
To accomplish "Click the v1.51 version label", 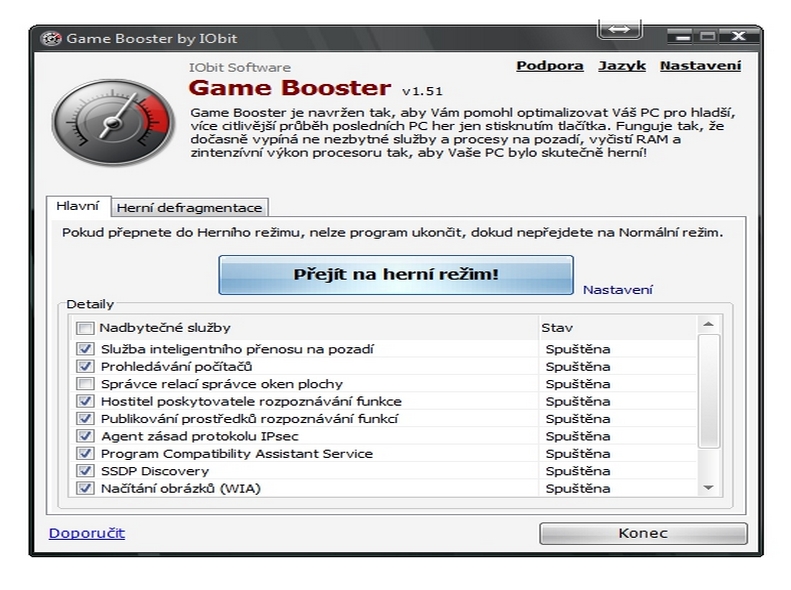I will (x=422, y=91).
